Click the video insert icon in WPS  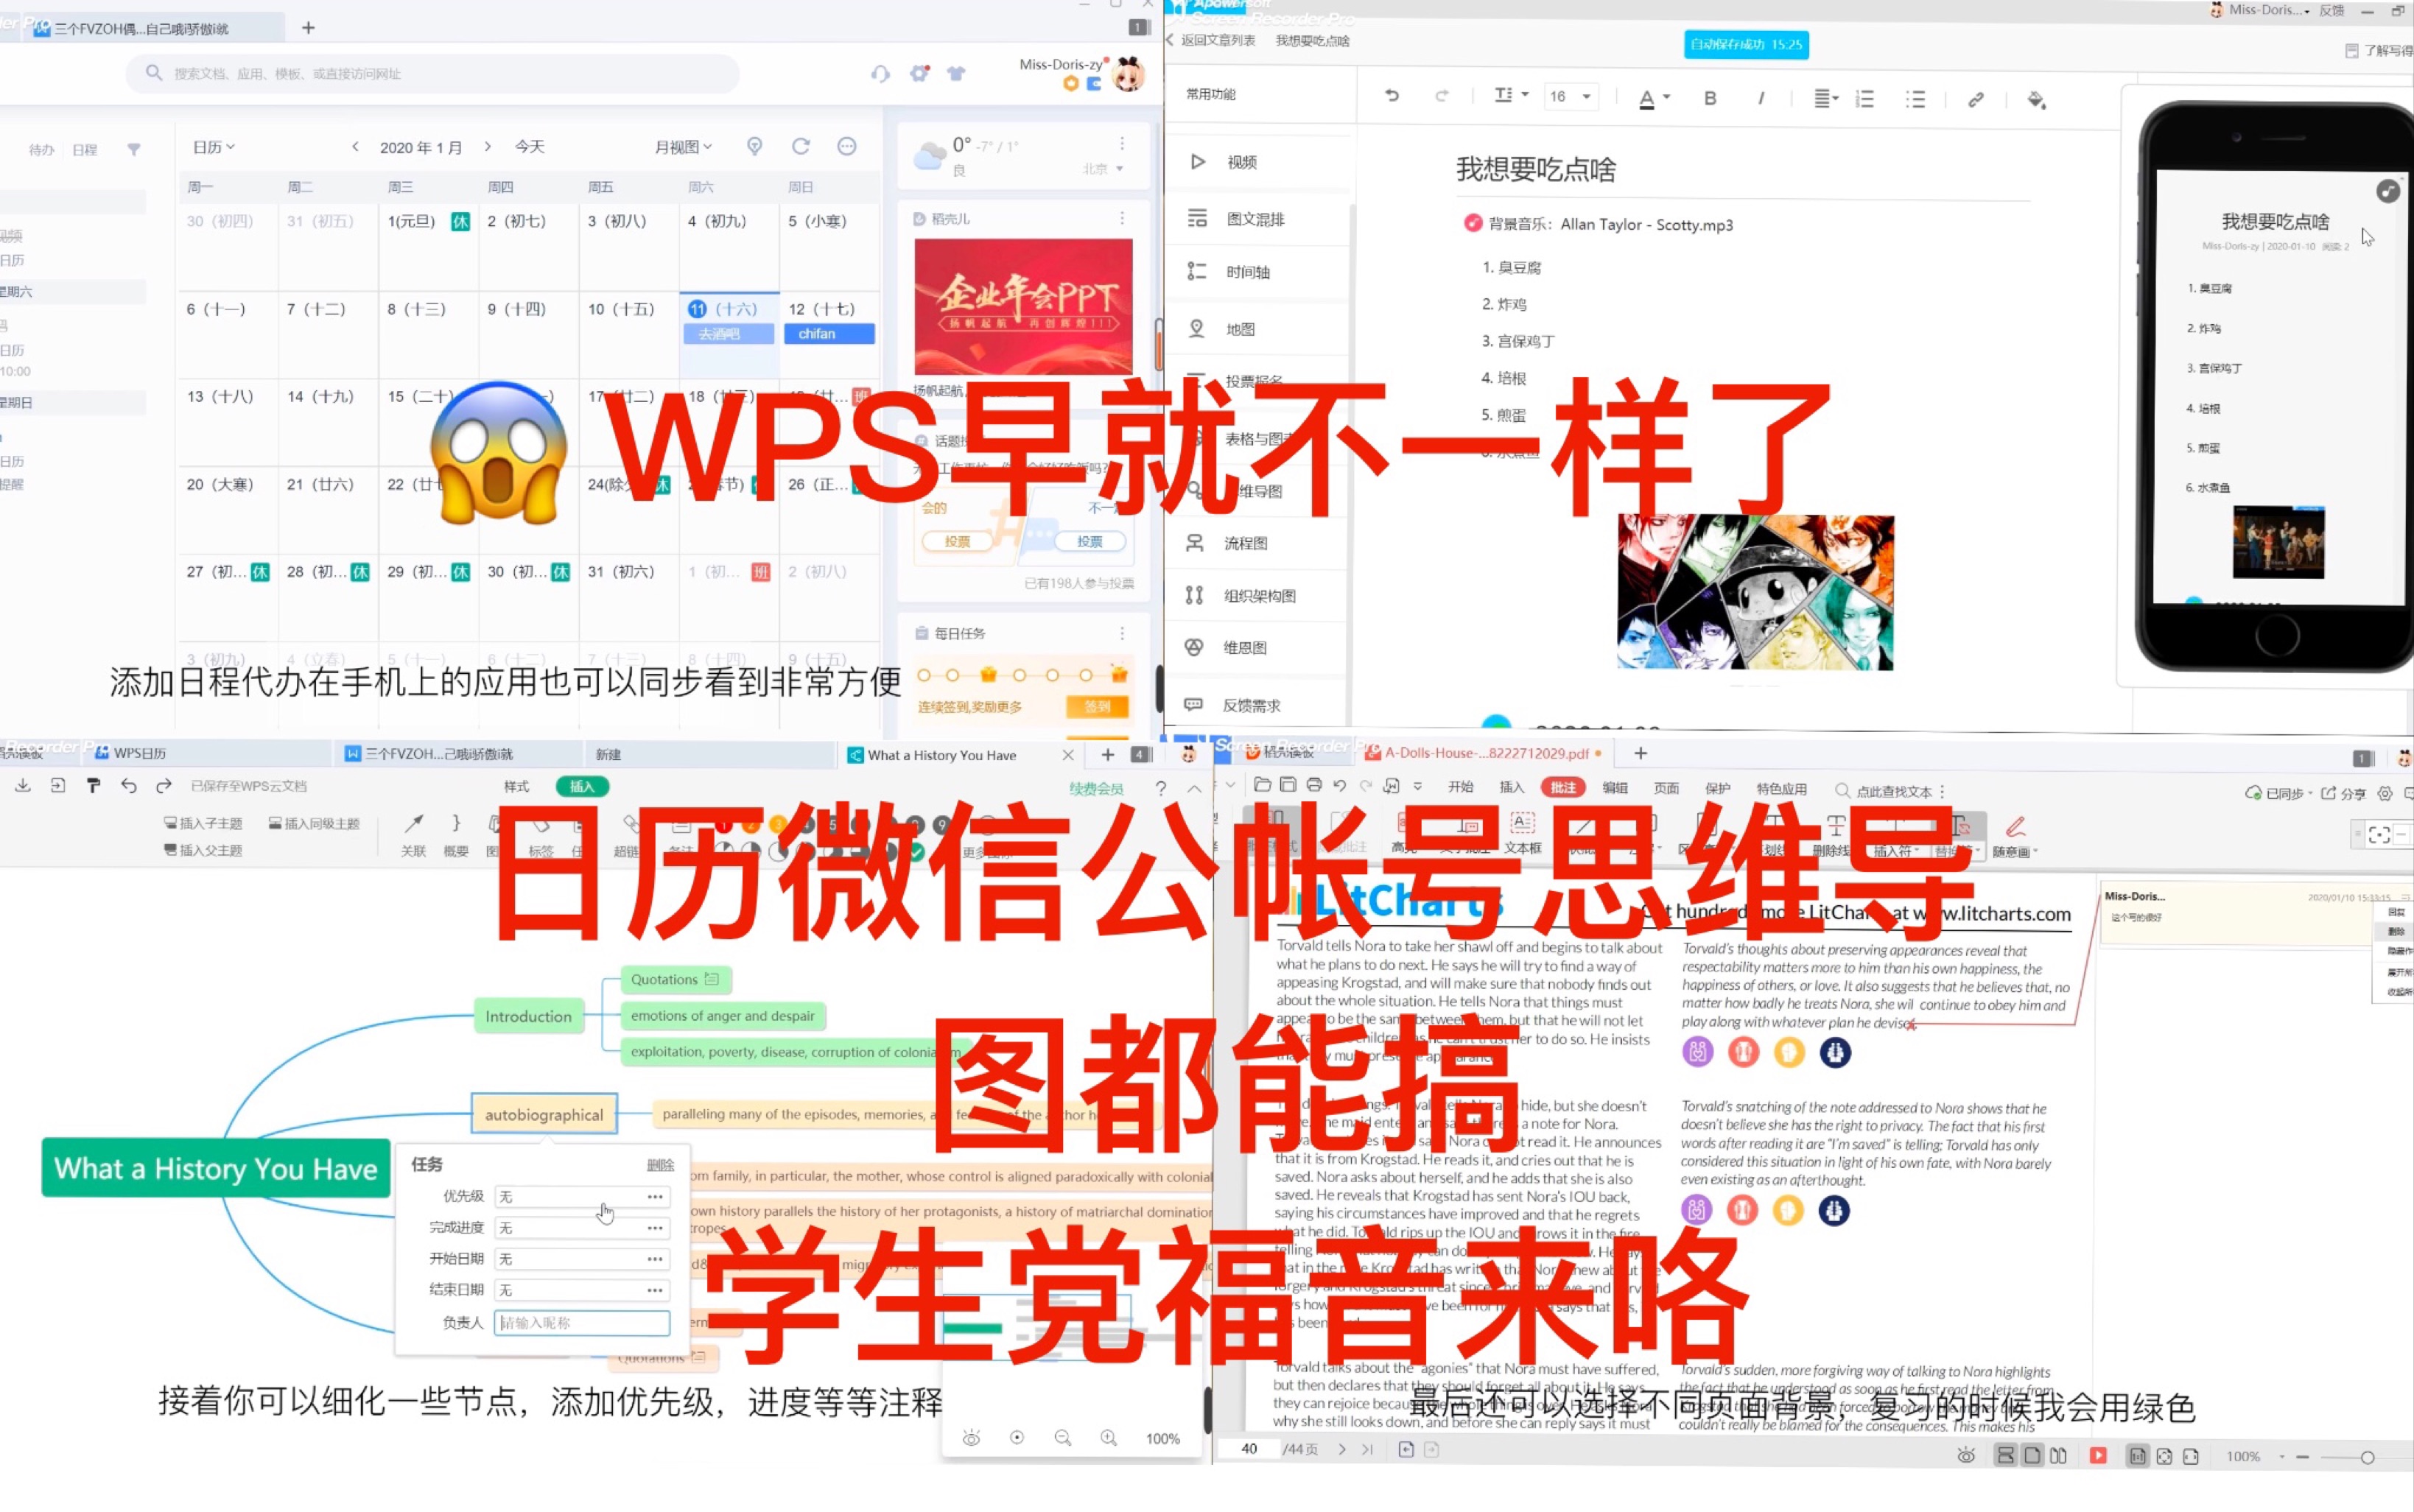[x=1199, y=161]
